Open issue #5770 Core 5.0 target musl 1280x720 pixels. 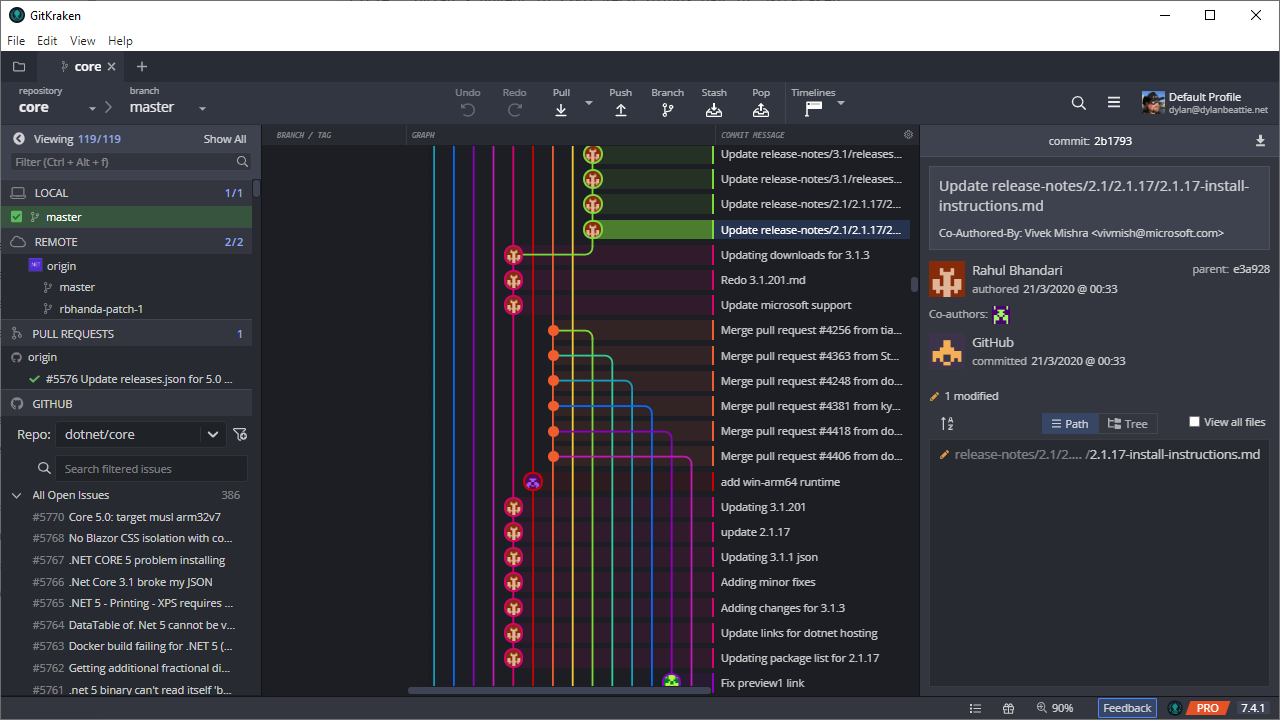126,517
